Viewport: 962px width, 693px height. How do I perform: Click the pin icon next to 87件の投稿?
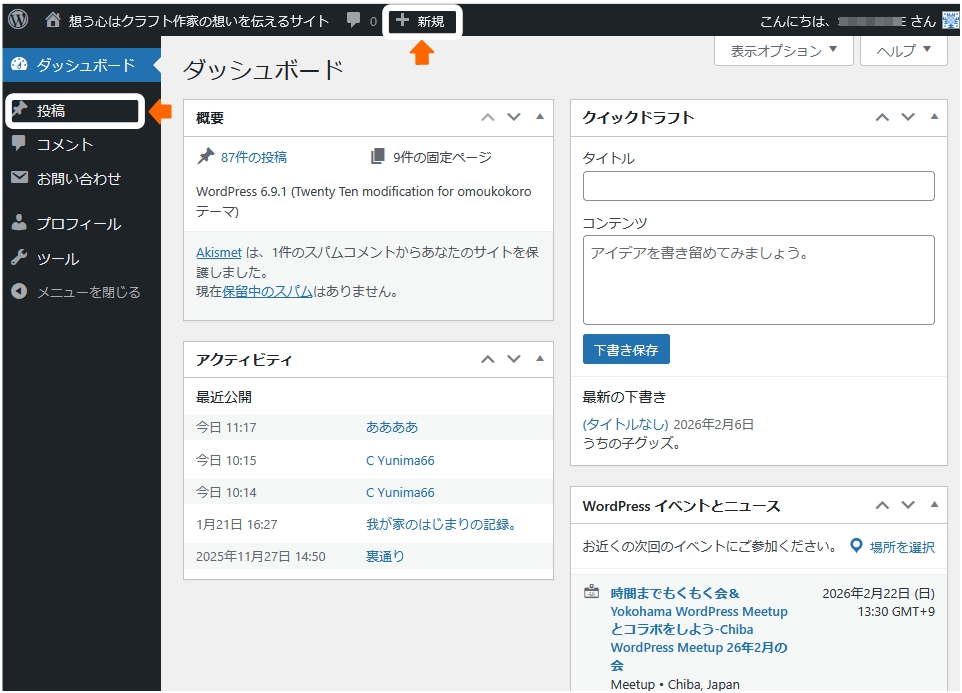[x=206, y=157]
